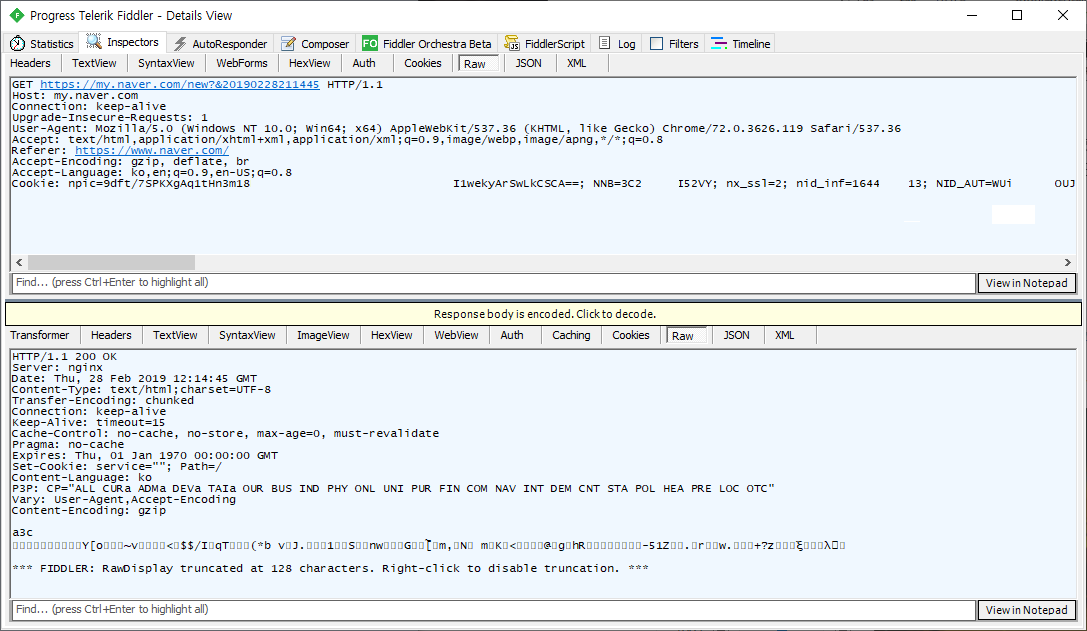Click response pane Find input field
Screen dimensions: 1087x631
pyautogui.click(x=494, y=610)
